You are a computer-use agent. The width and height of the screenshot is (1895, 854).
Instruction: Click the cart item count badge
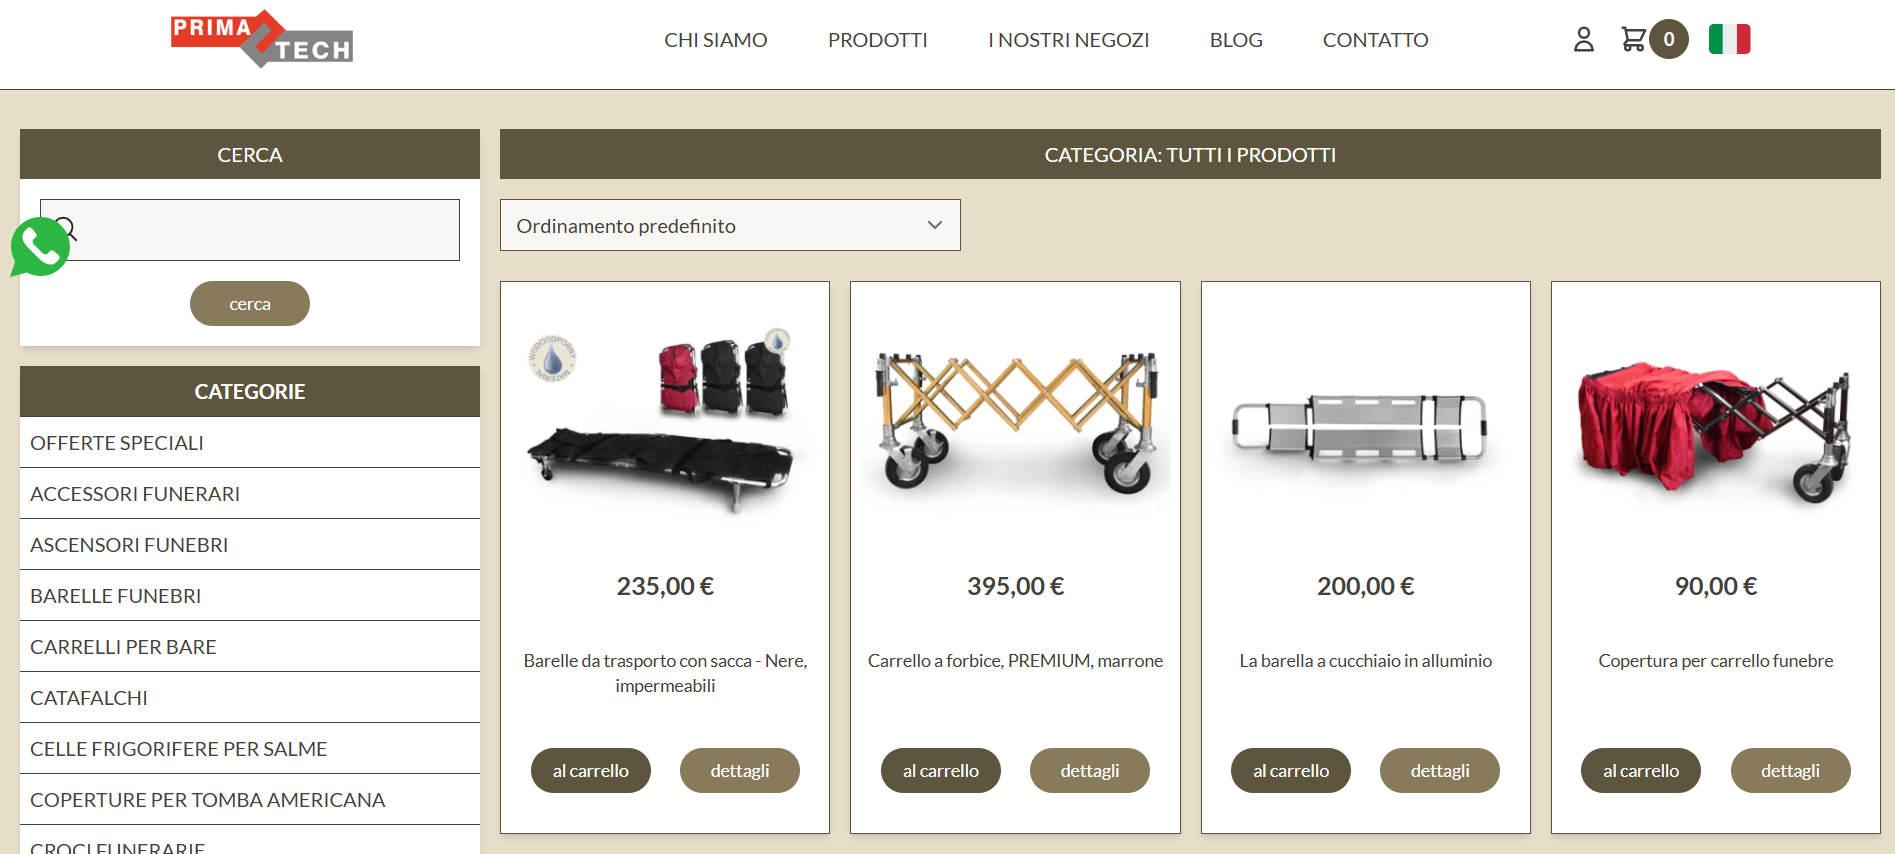[x=1669, y=40]
